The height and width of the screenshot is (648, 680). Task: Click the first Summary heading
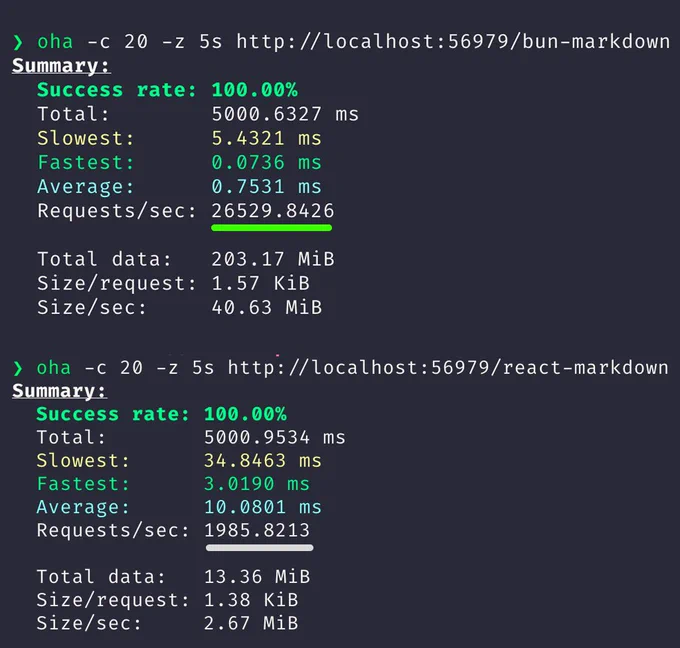point(61,66)
